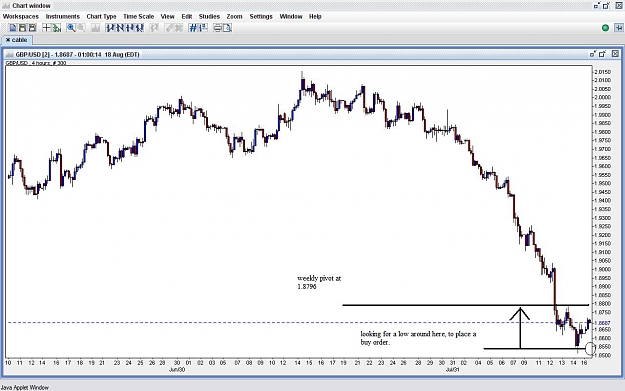Select the third chart type icon
The image size is (625, 391).
[x=130, y=28]
